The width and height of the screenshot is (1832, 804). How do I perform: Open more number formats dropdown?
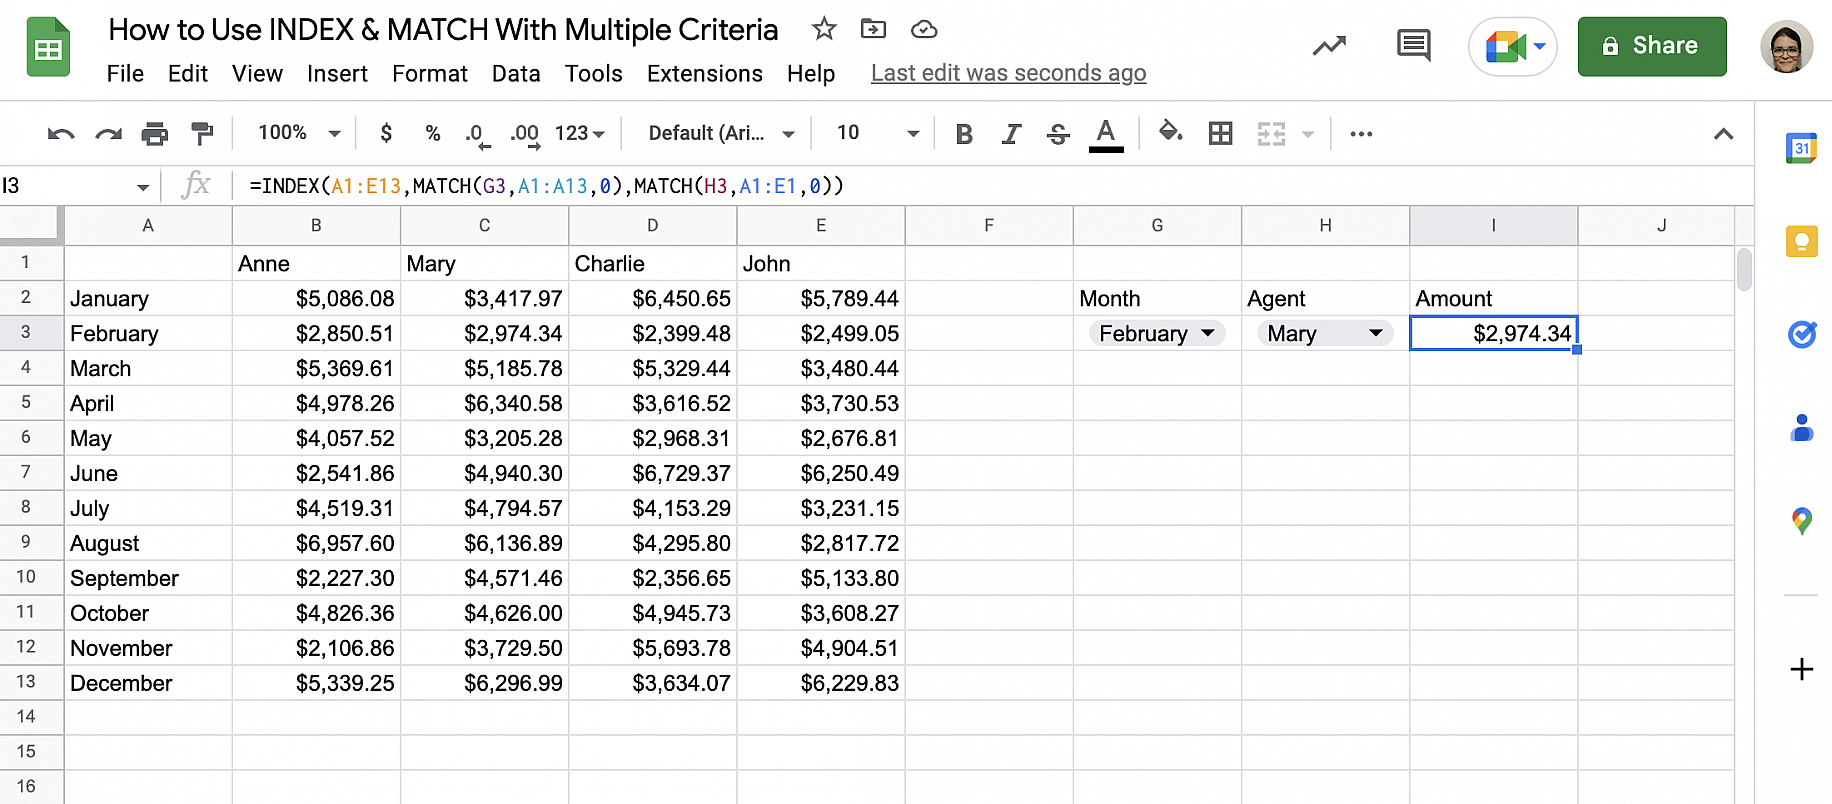[x=580, y=133]
